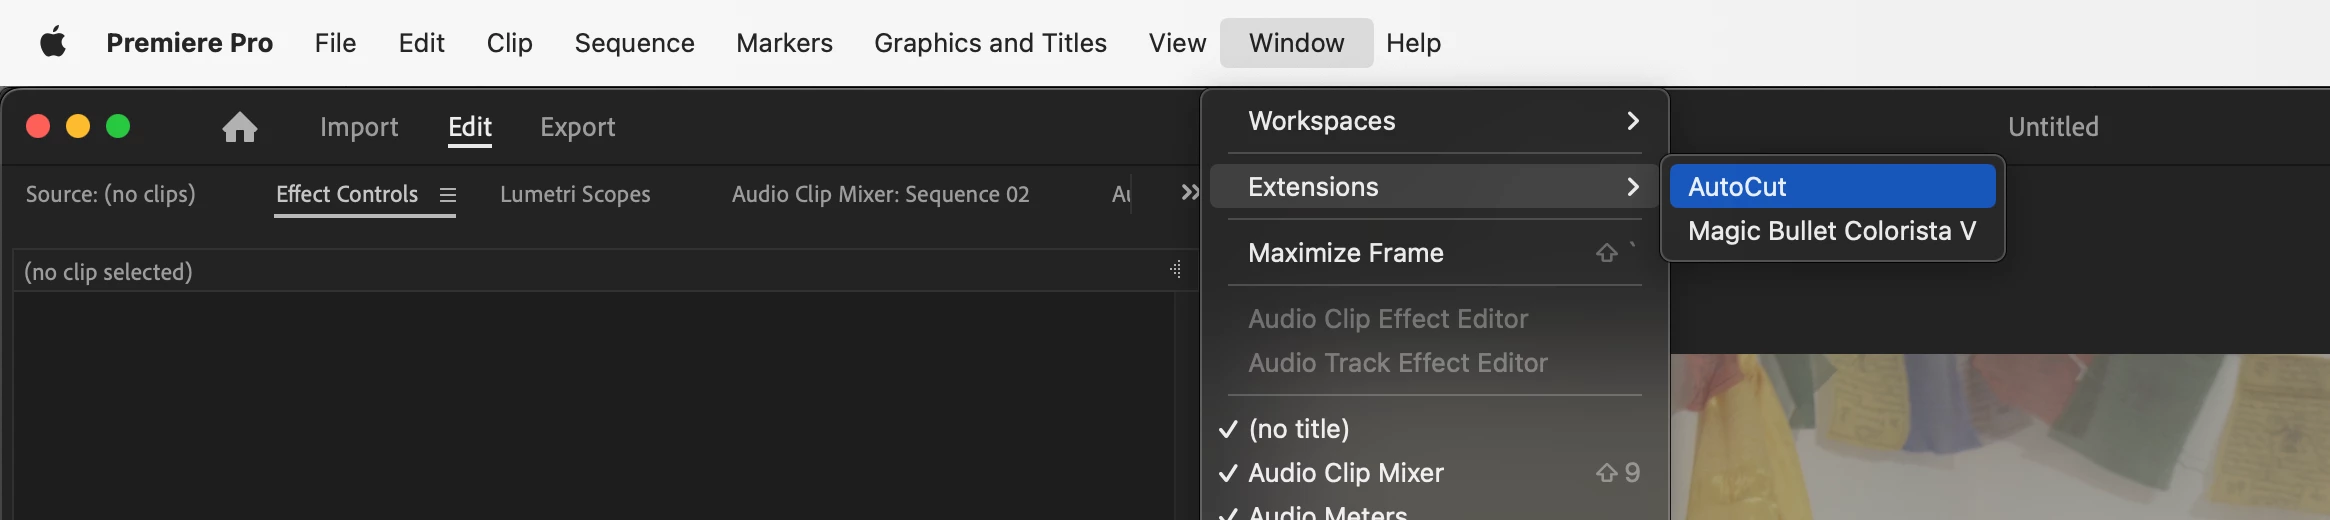Click the Apple menu icon
The image size is (2330, 520).
pos(53,43)
